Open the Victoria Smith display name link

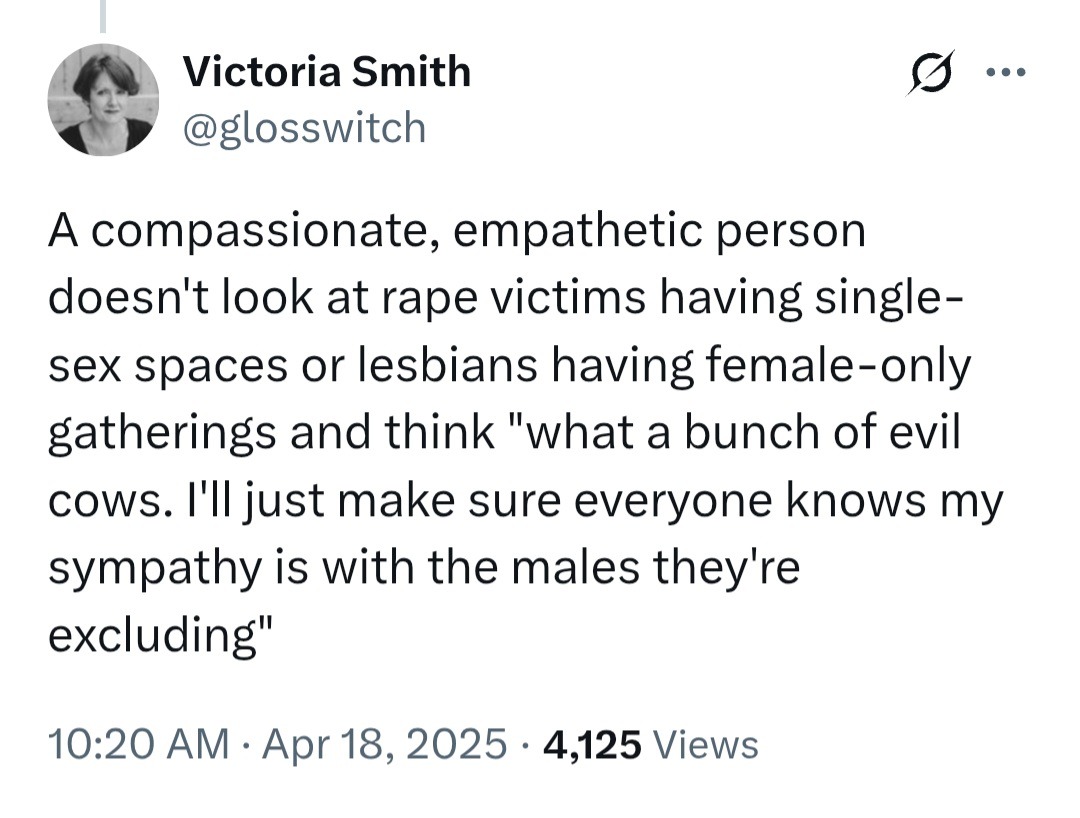click(327, 72)
